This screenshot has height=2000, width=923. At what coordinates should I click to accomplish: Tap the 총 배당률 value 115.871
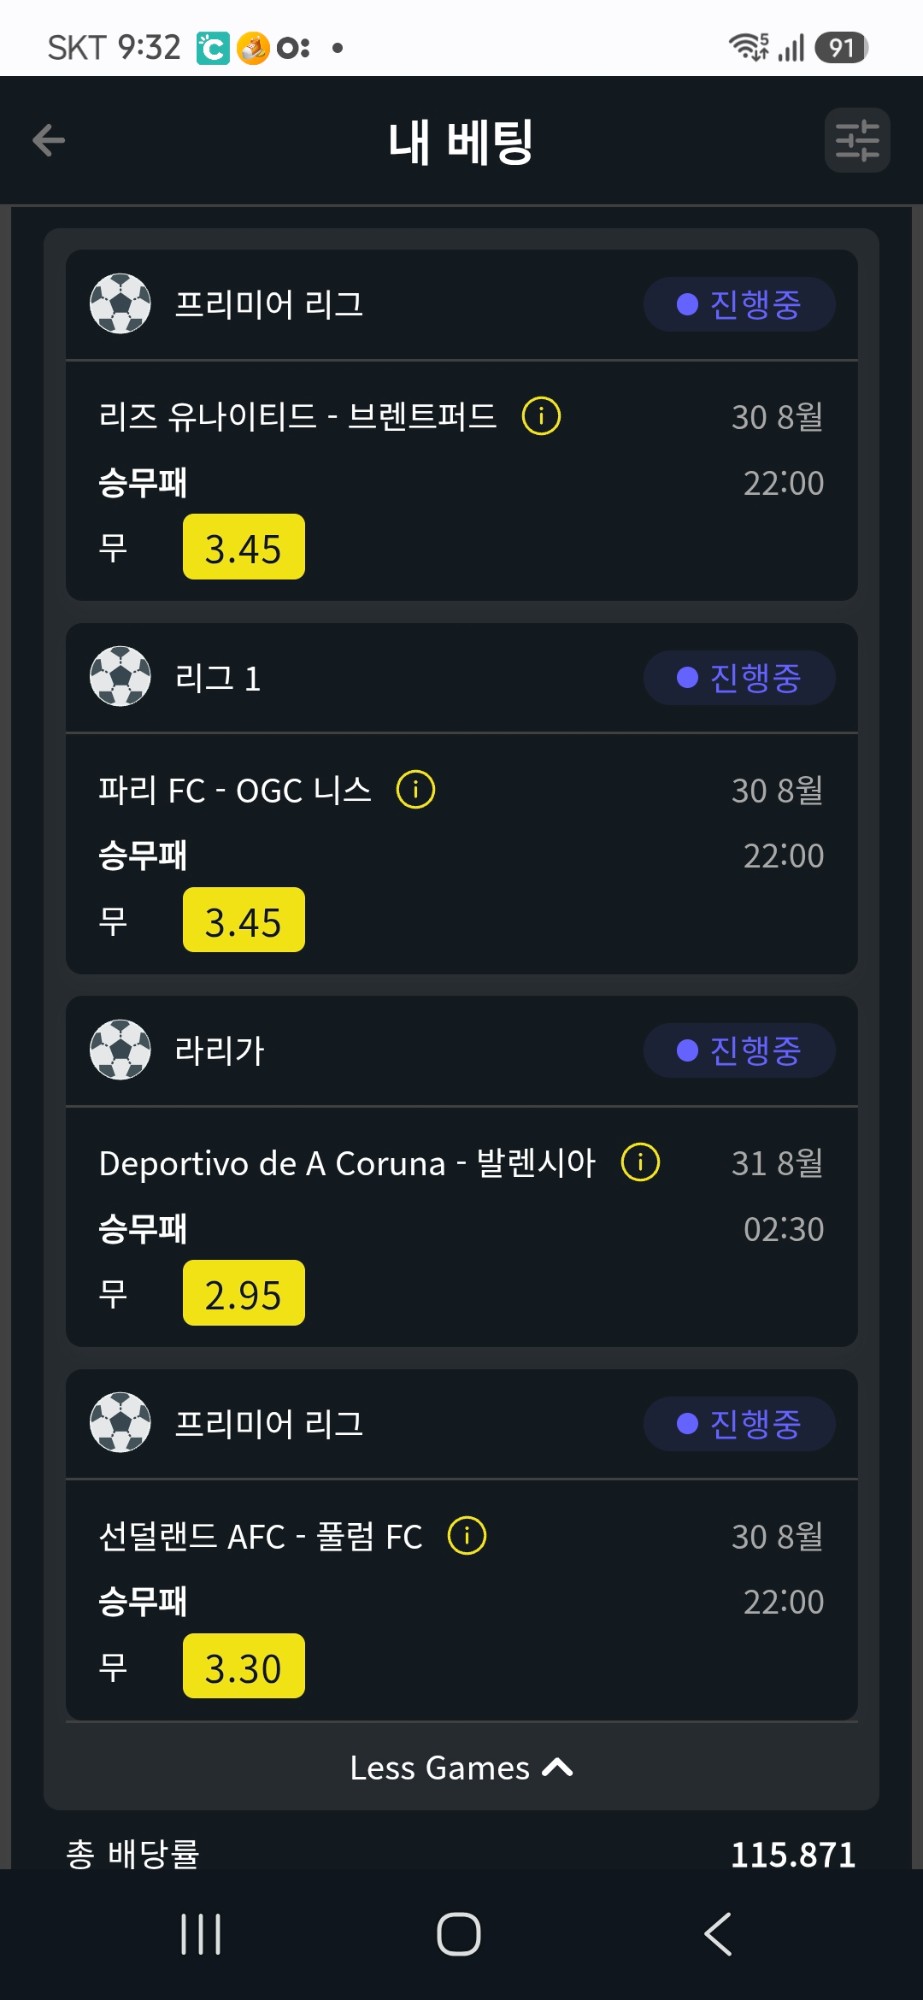coord(793,1855)
